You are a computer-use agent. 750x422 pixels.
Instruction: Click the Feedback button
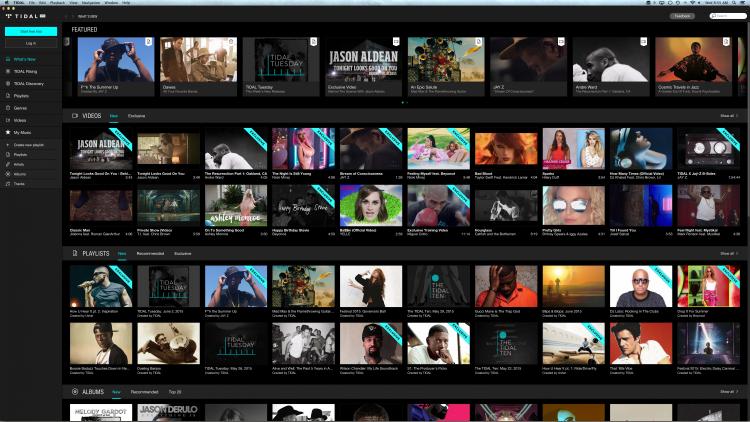tap(682, 16)
